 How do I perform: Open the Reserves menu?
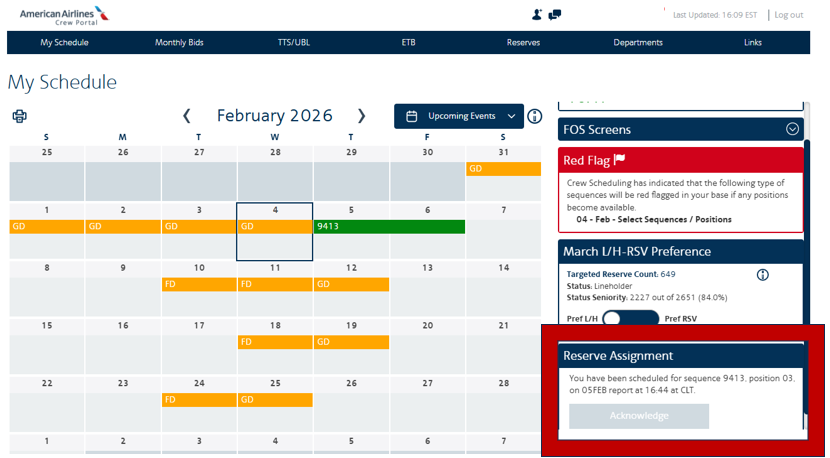click(x=523, y=42)
